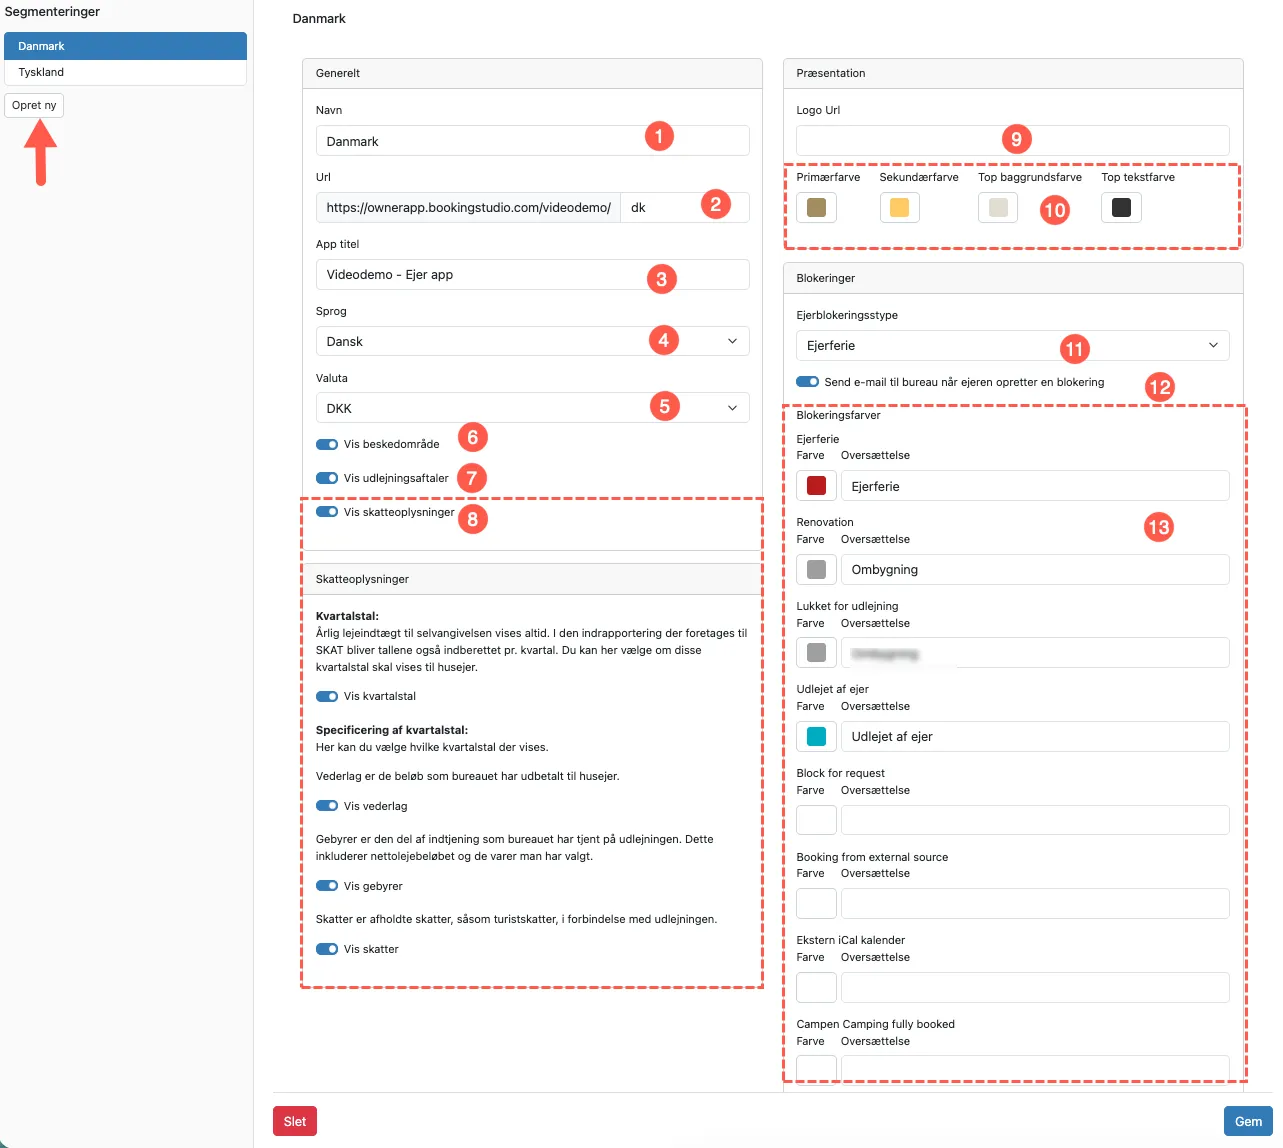Image resolution: width=1283 pixels, height=1148 pixels.
Task: Expand the Valuta dropdown showing DKK
Action: (x=532, y=408)
